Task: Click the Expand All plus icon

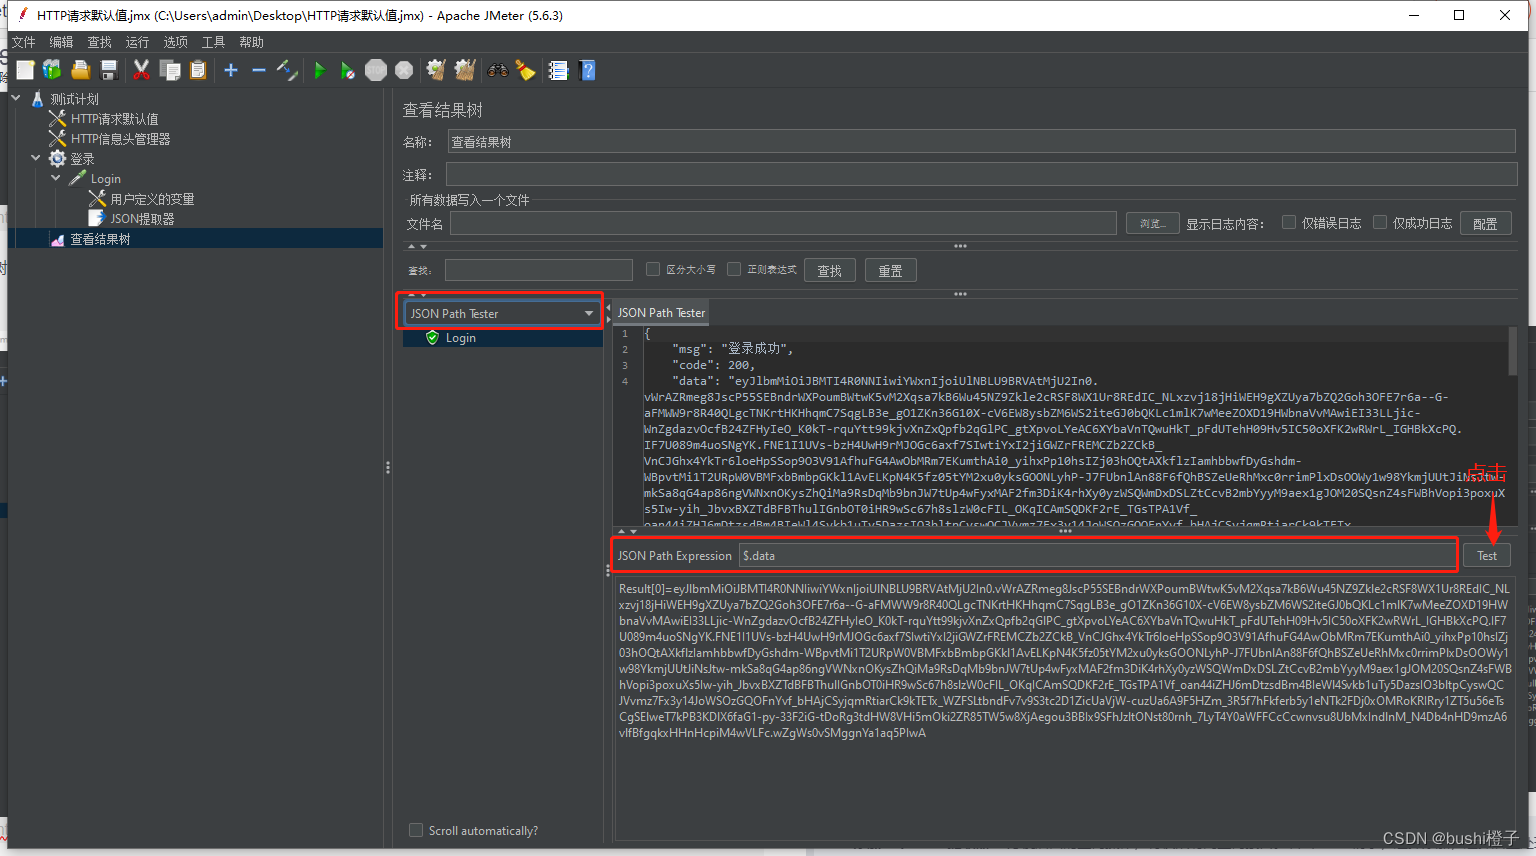Action: coord(231,70)
